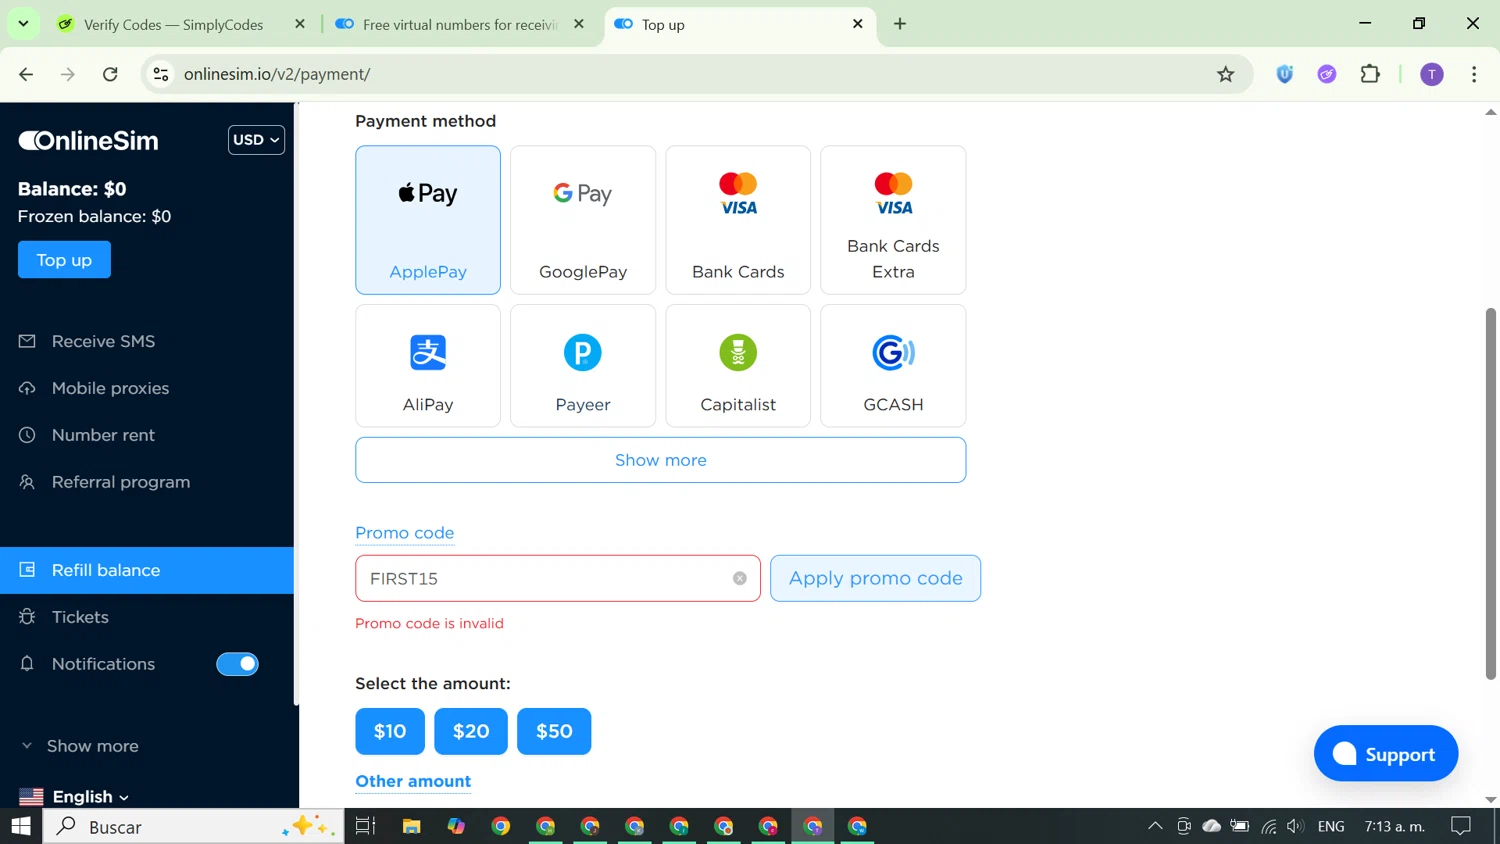Open the Windows notification center icon
Viewport: 1500px width, 844px height.
pyautogui.click(x=1461, y=826)
